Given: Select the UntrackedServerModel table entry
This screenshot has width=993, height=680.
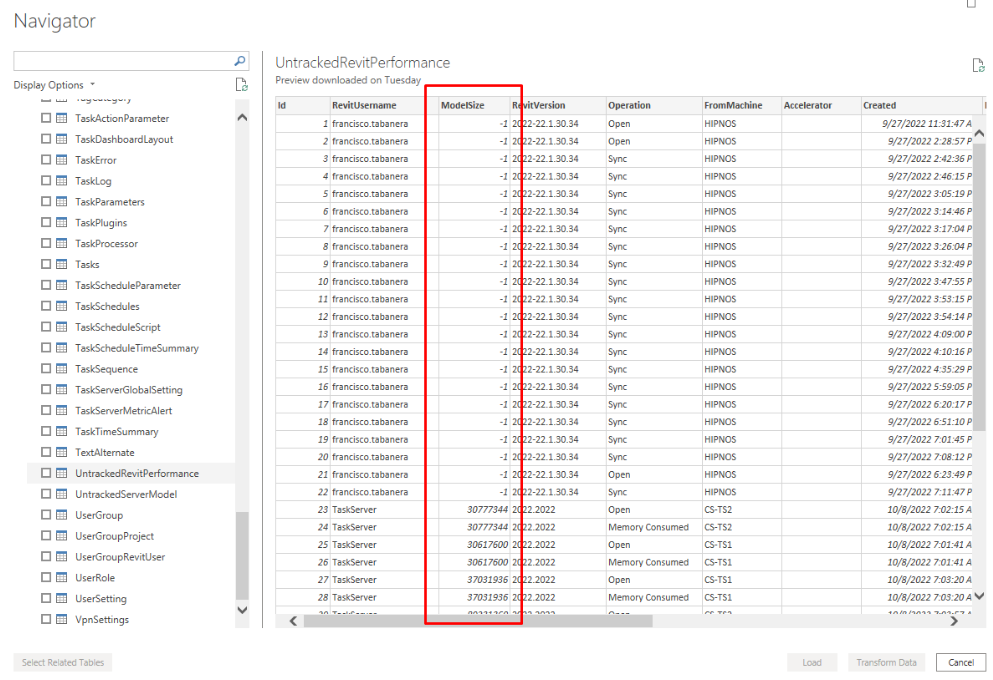Looking at the screenshot, I should 126,494.
